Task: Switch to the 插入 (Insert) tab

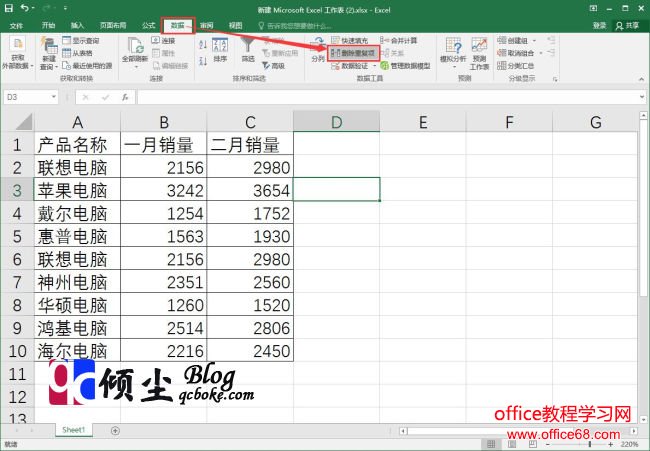Action: point(77,26)
